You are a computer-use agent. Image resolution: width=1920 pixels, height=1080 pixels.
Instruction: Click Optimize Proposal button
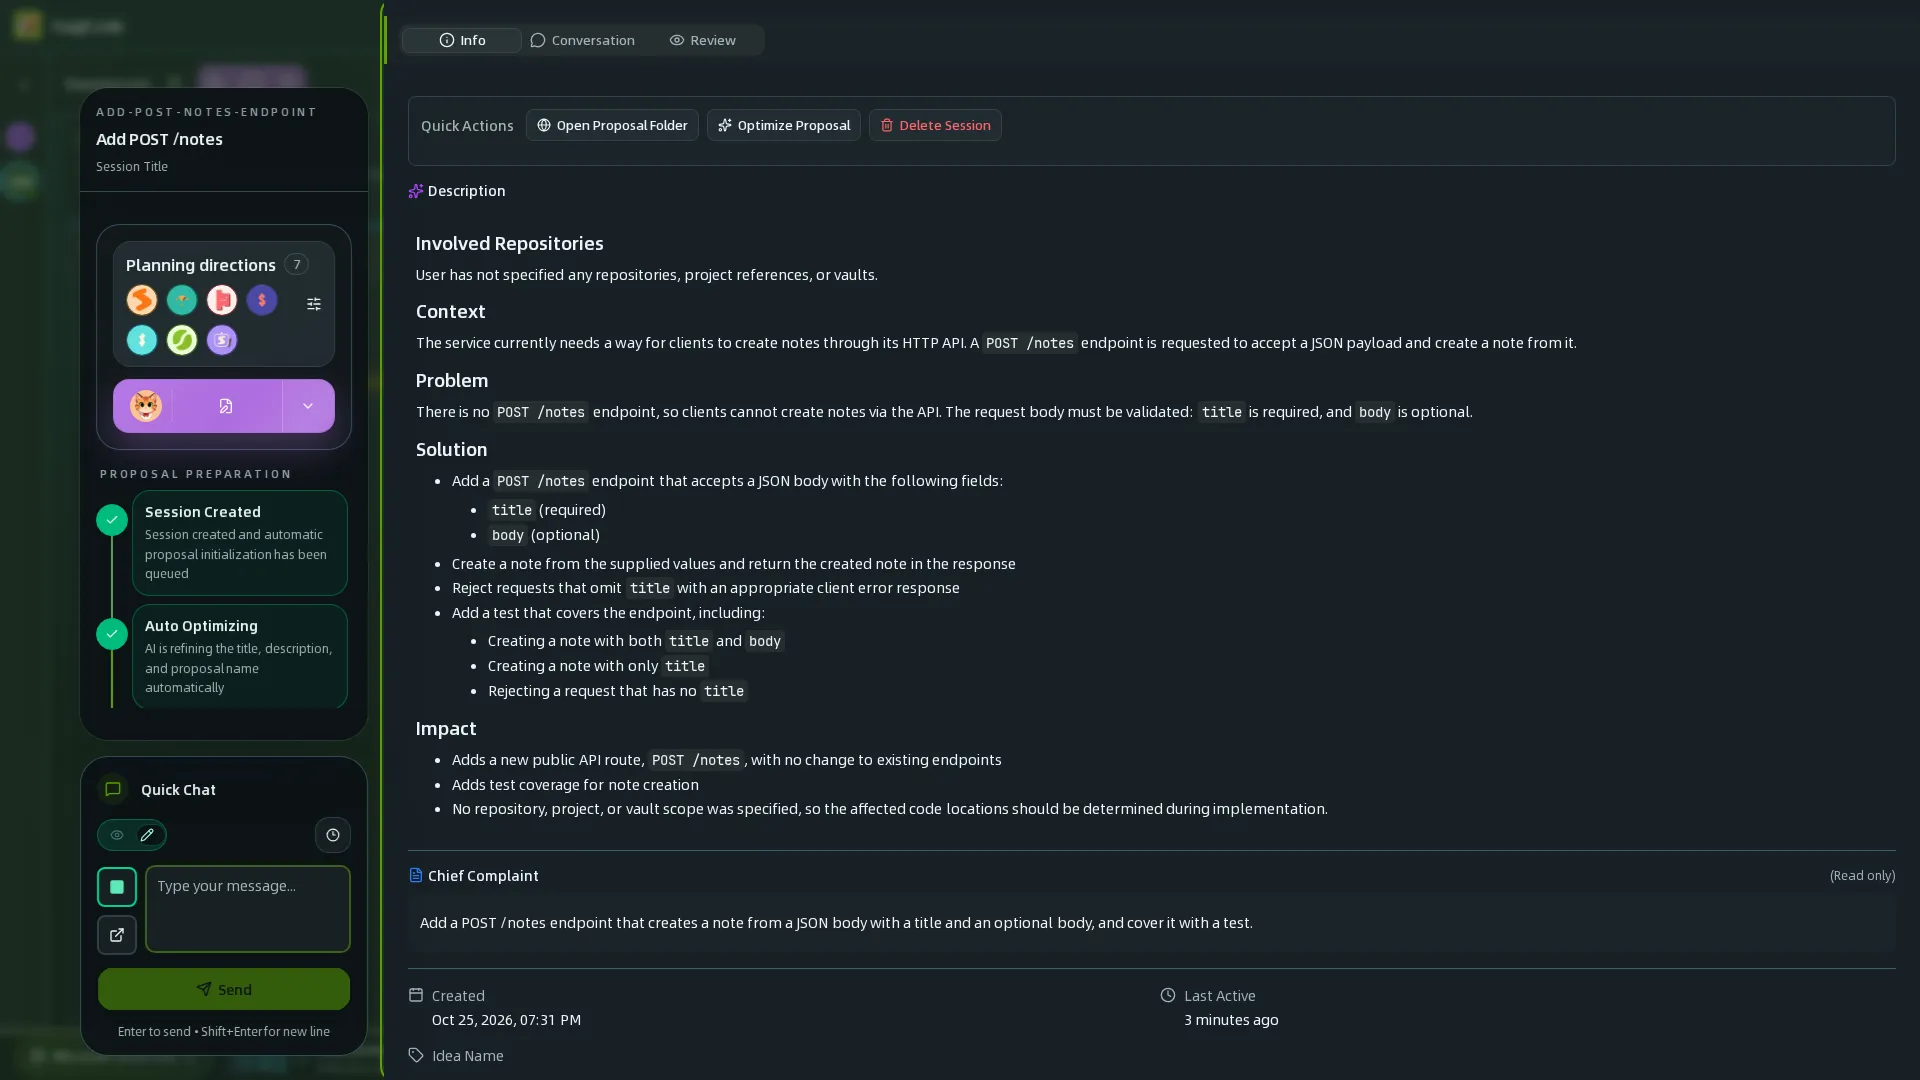pos(784,125)
